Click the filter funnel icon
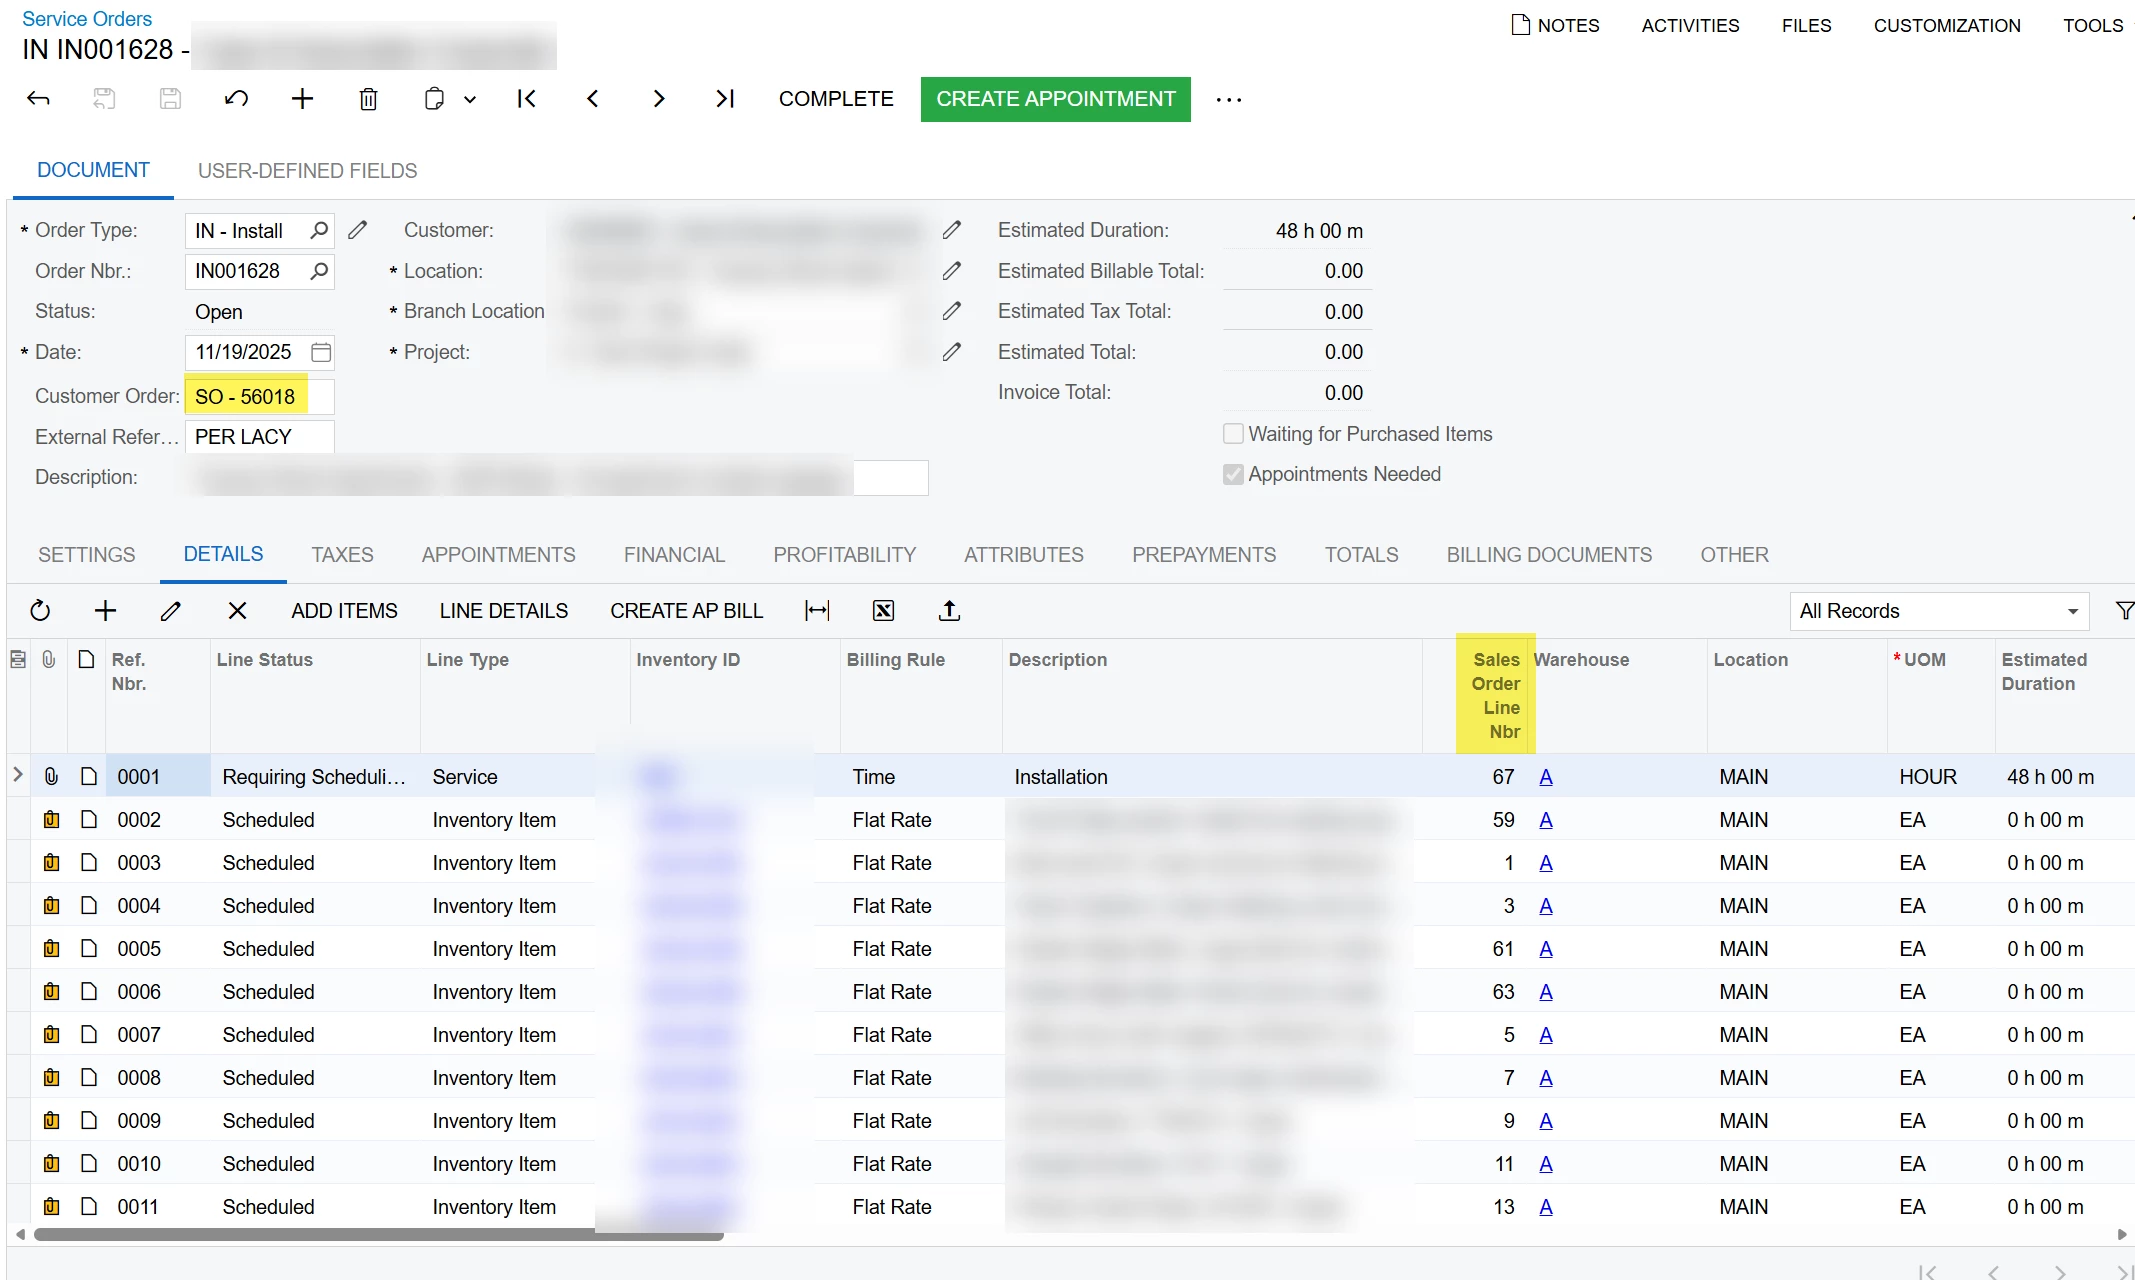 (2124, 611)
